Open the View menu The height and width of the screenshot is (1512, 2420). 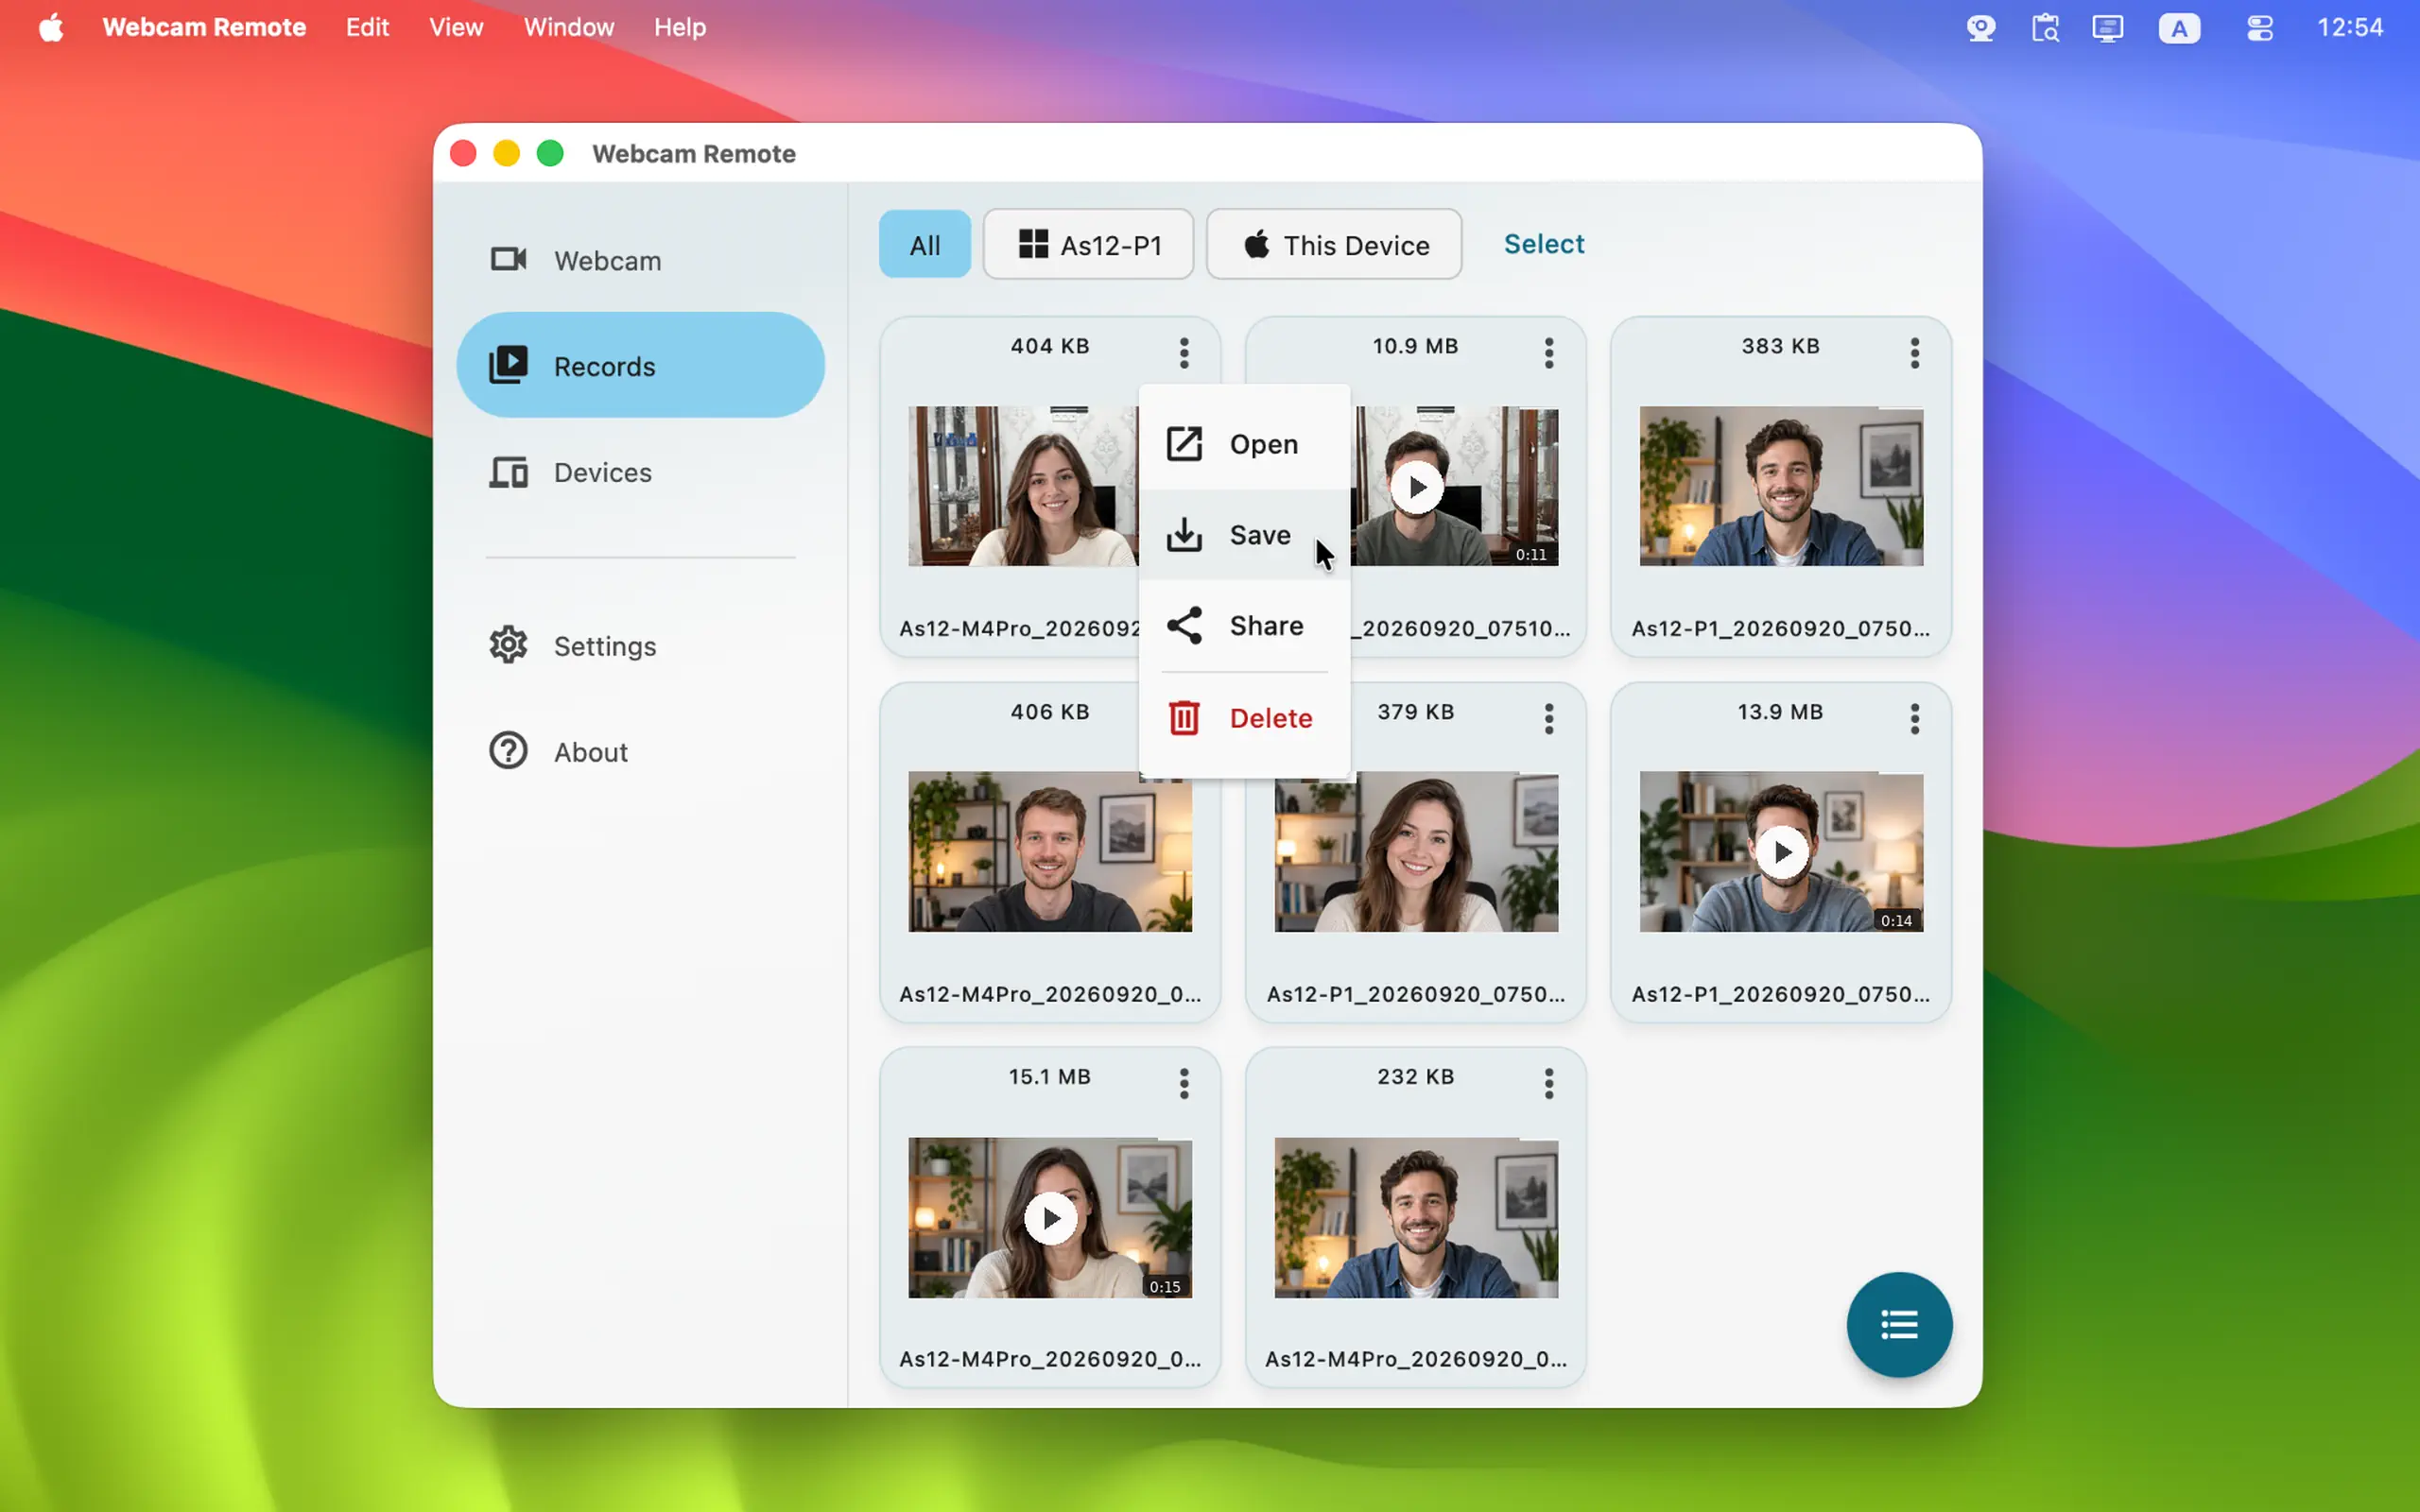[x=456, y=27]
